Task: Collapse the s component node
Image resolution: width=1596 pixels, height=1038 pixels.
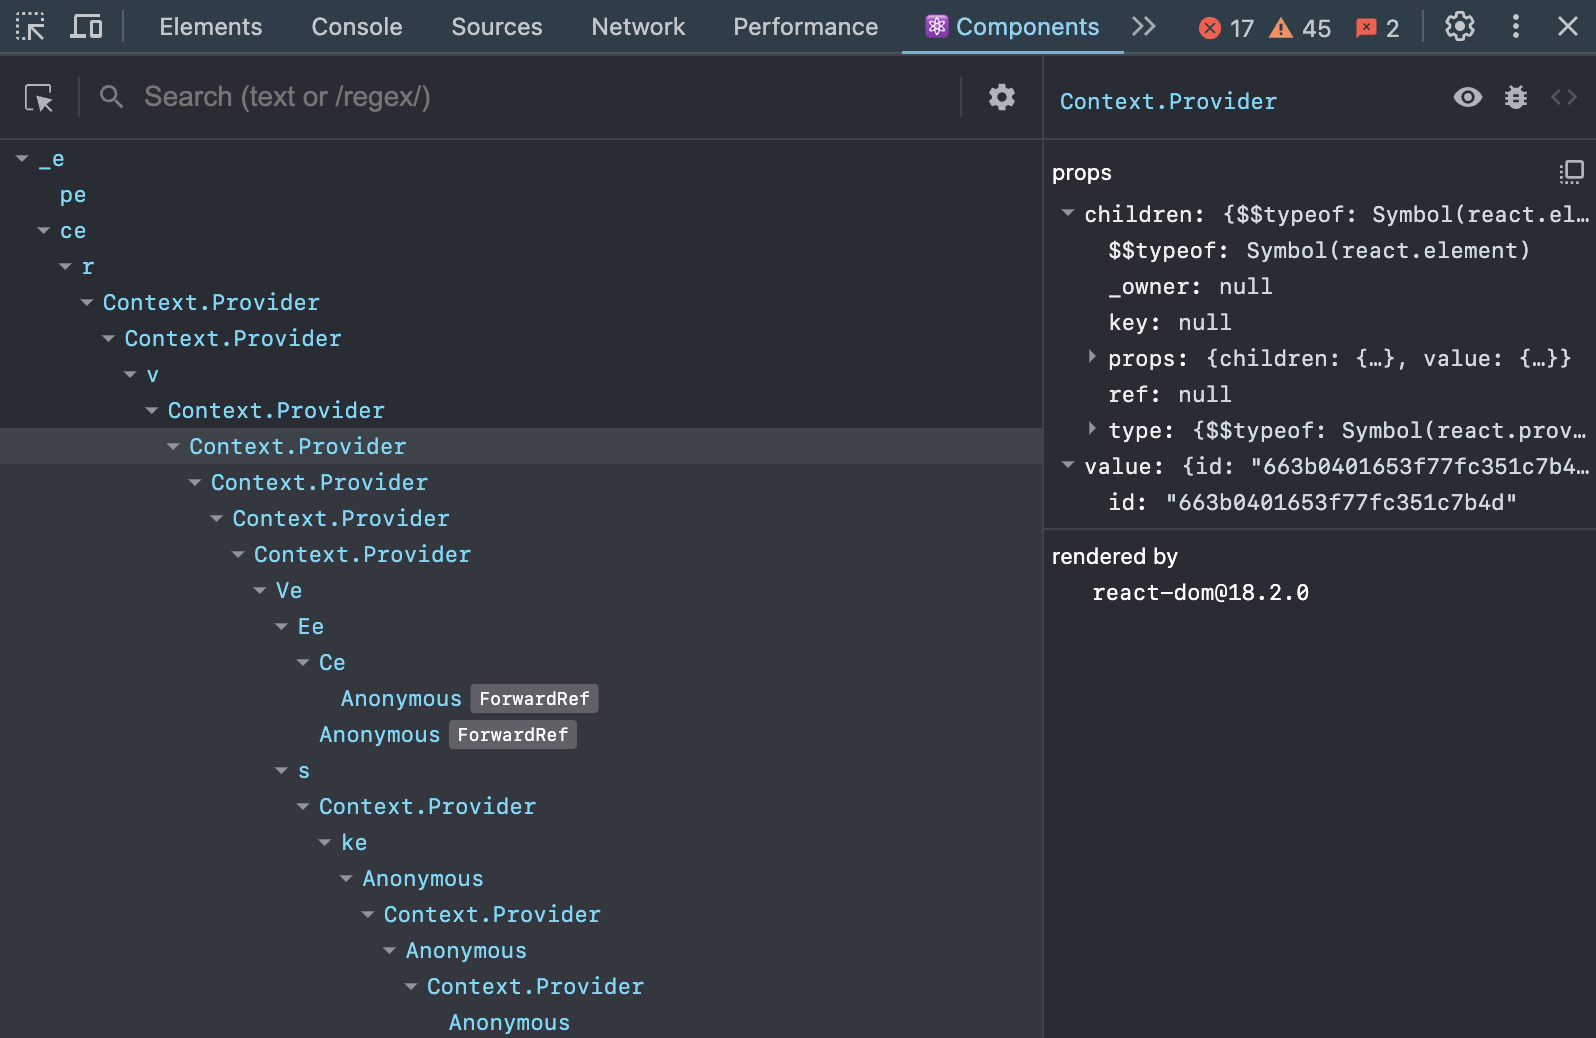Action: (281, 770)
